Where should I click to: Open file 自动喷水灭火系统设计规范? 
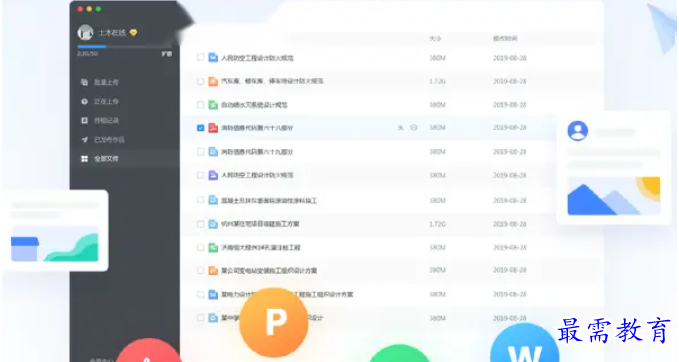(254, 104)
